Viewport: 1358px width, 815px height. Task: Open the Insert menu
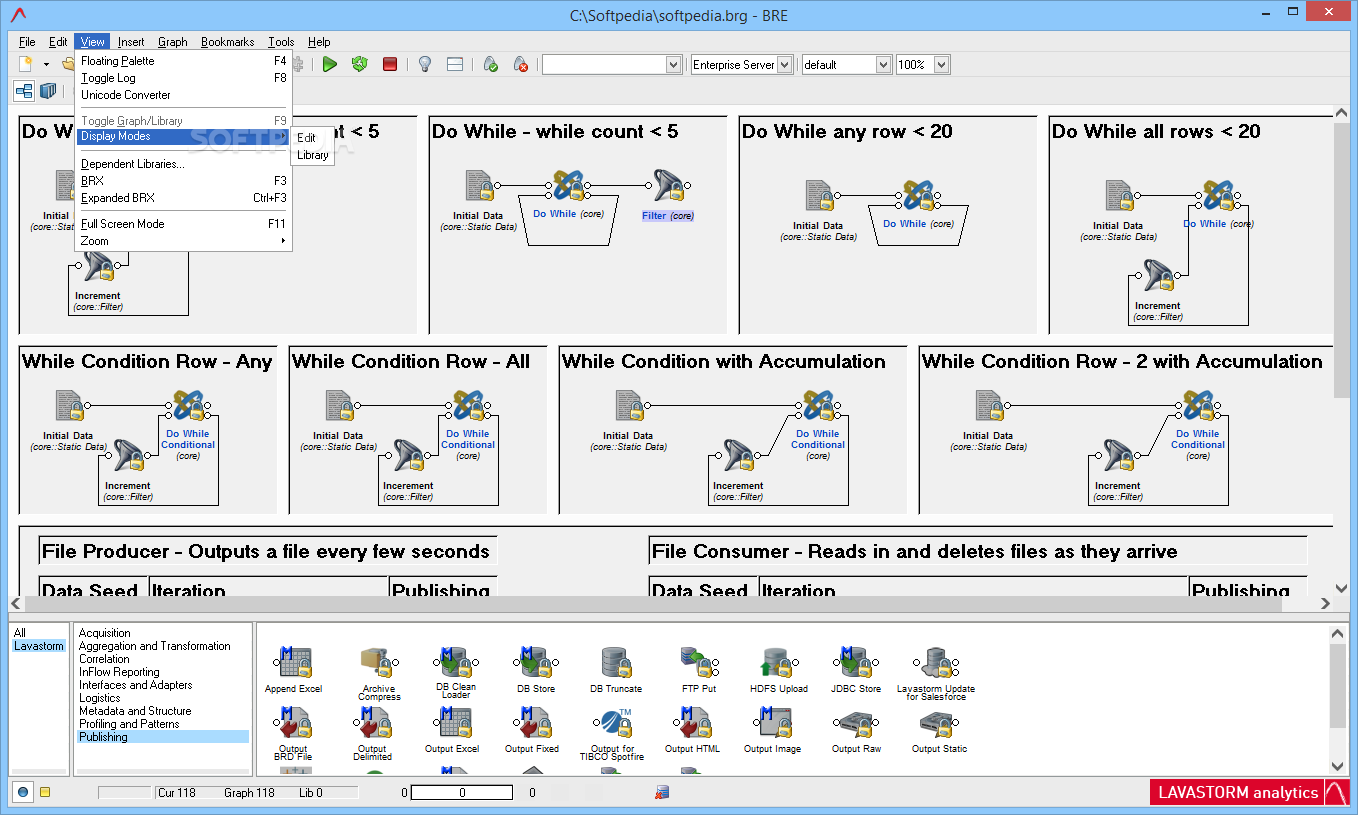[x=131, y=42]
